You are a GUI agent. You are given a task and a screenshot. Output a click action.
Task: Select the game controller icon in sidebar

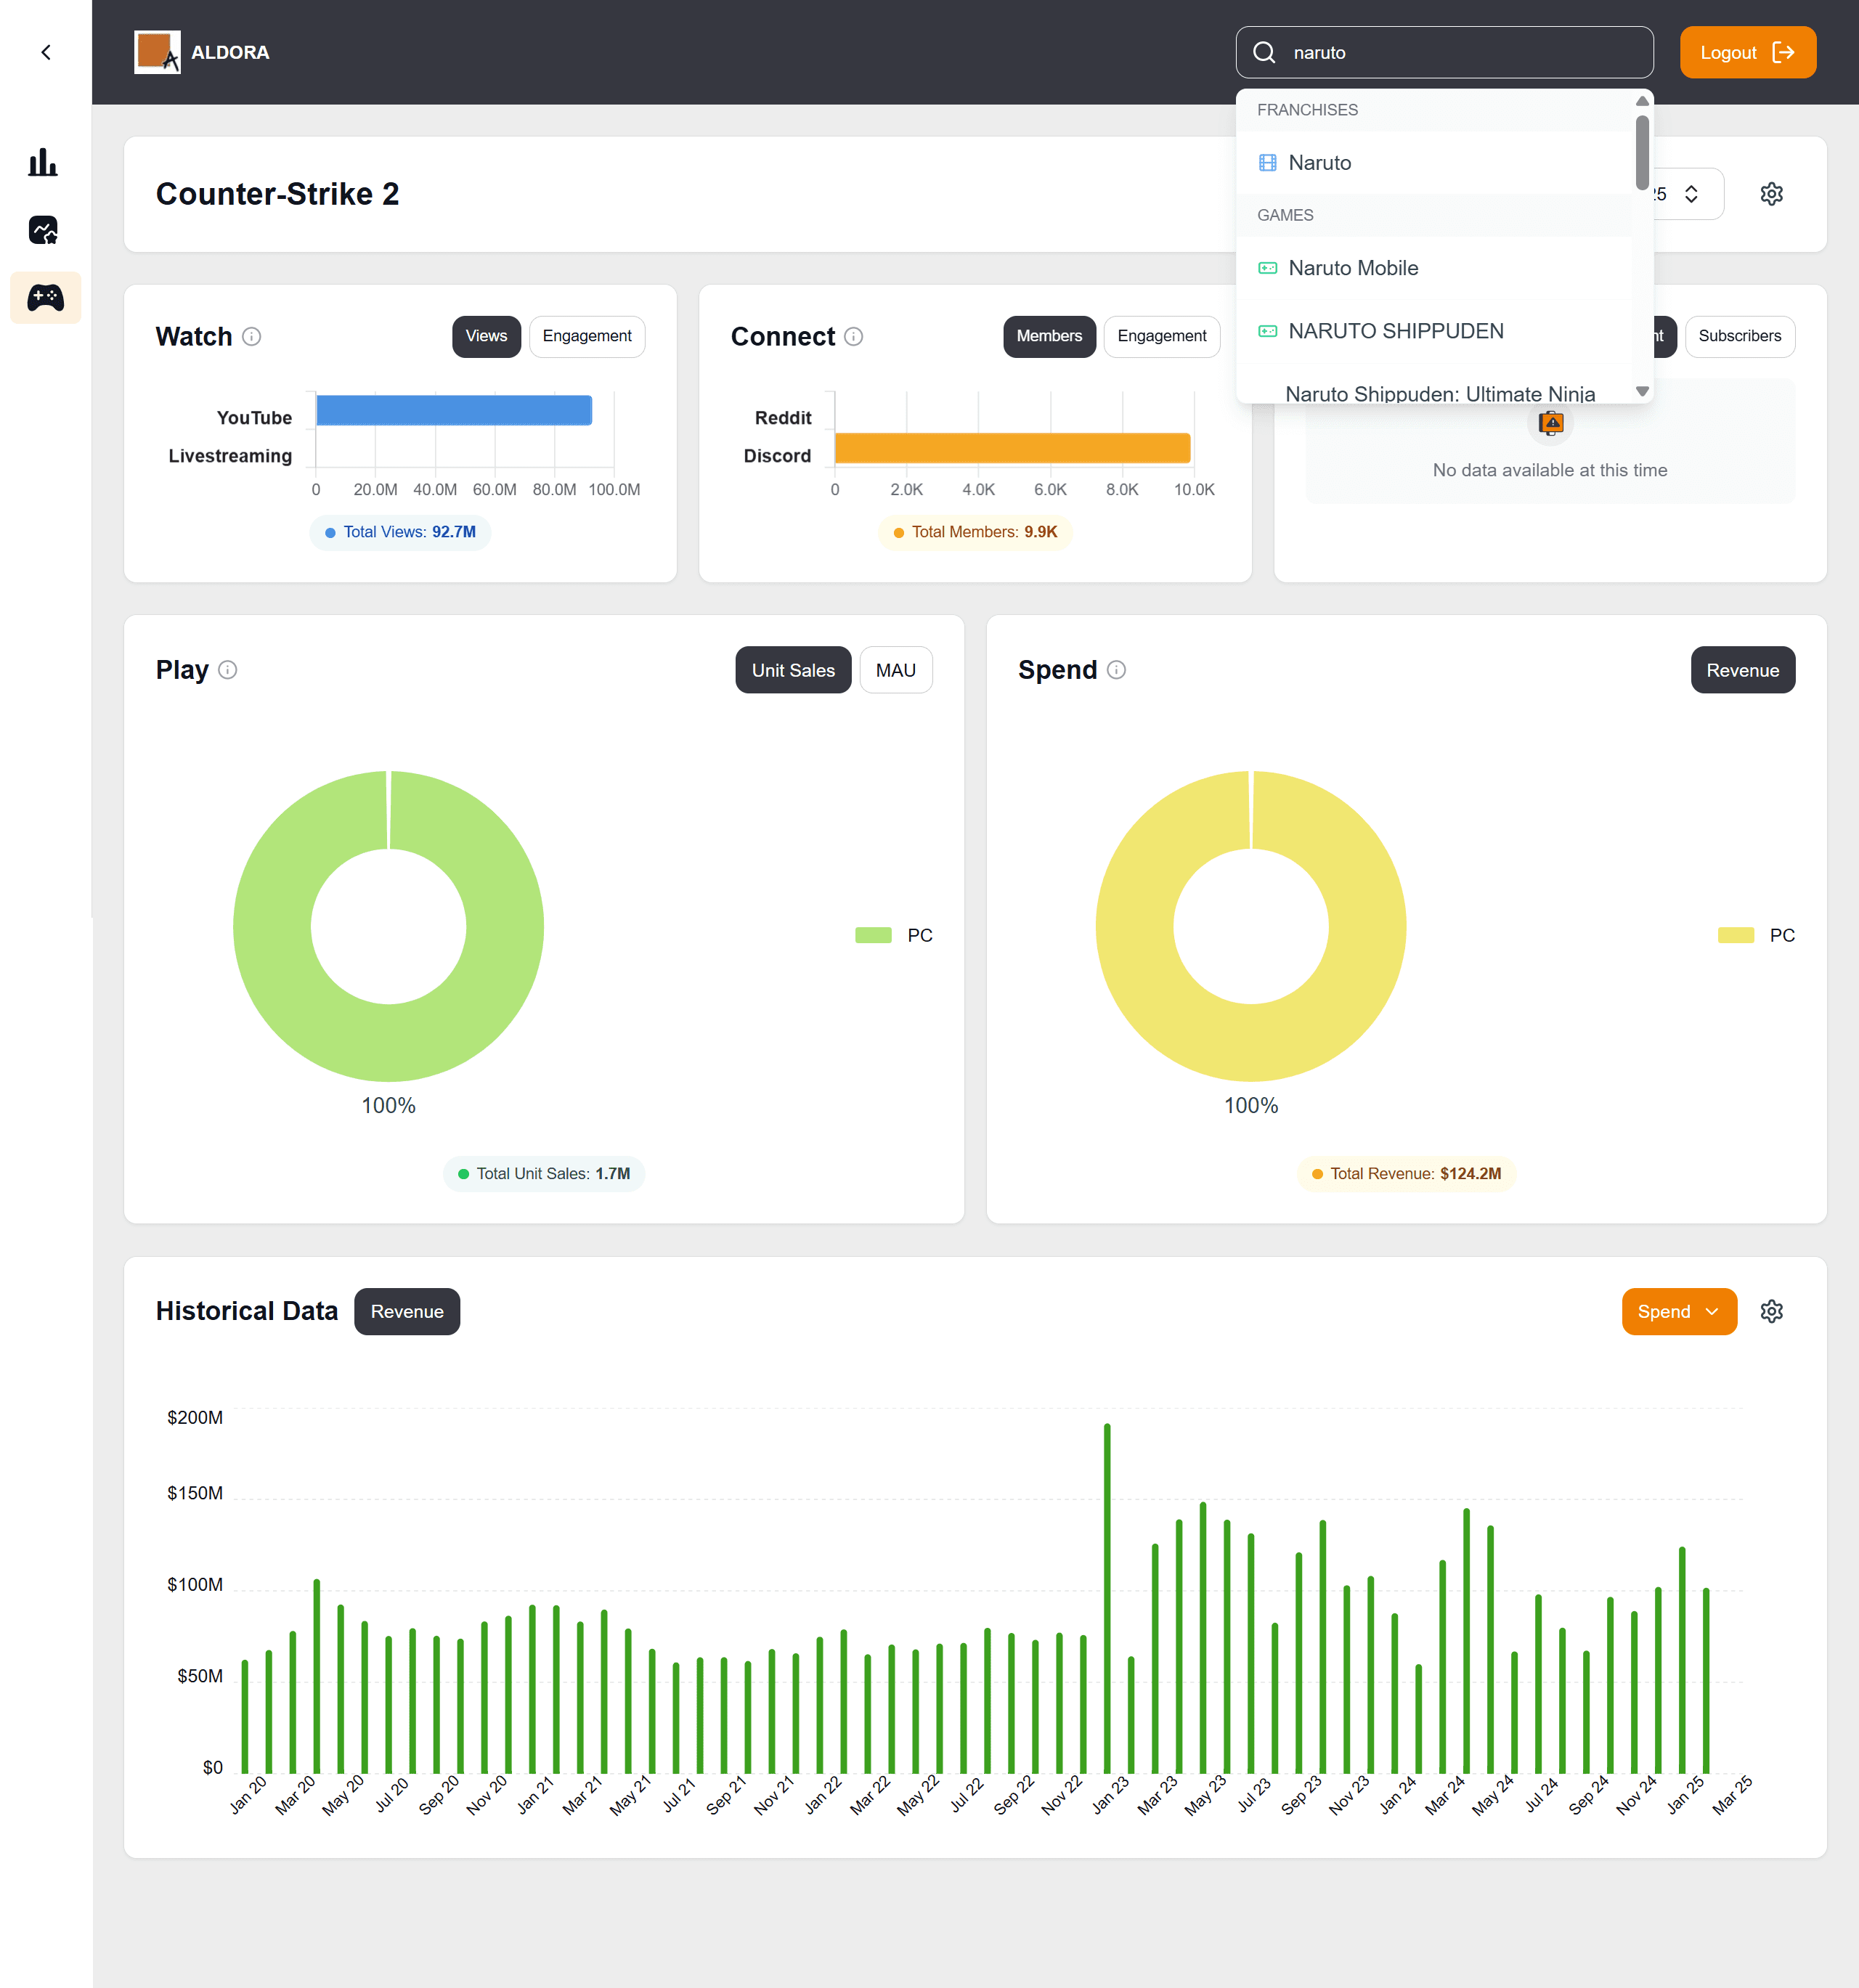coord(44,297)
